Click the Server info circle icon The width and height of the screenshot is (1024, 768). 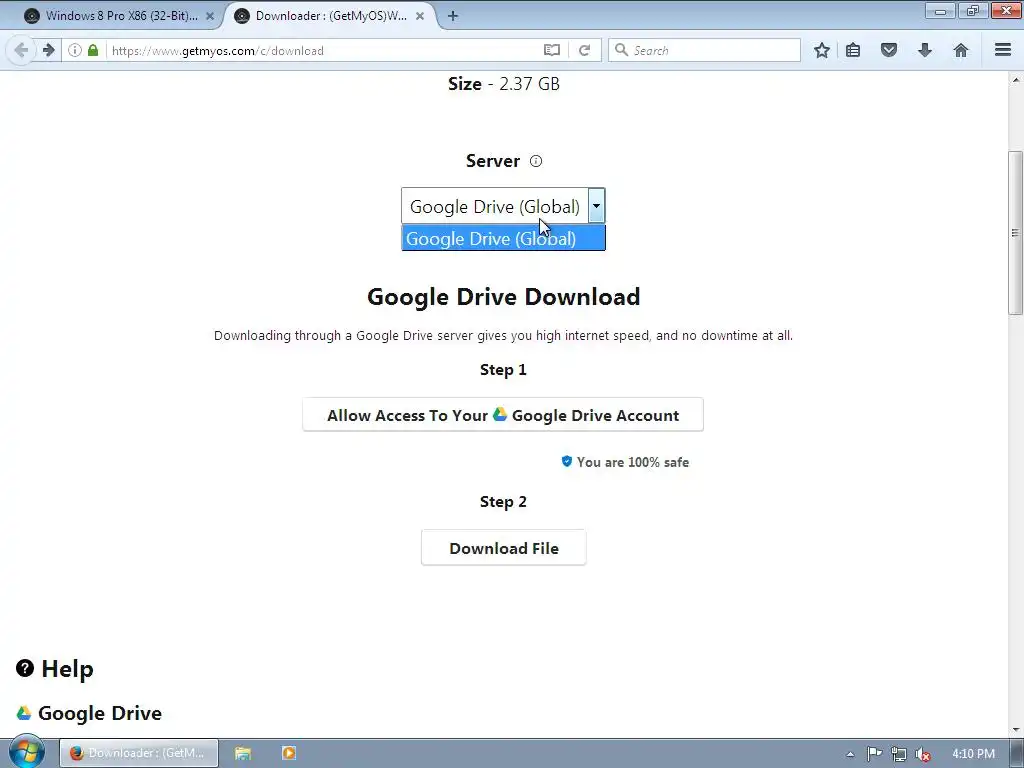coord(536,161)
